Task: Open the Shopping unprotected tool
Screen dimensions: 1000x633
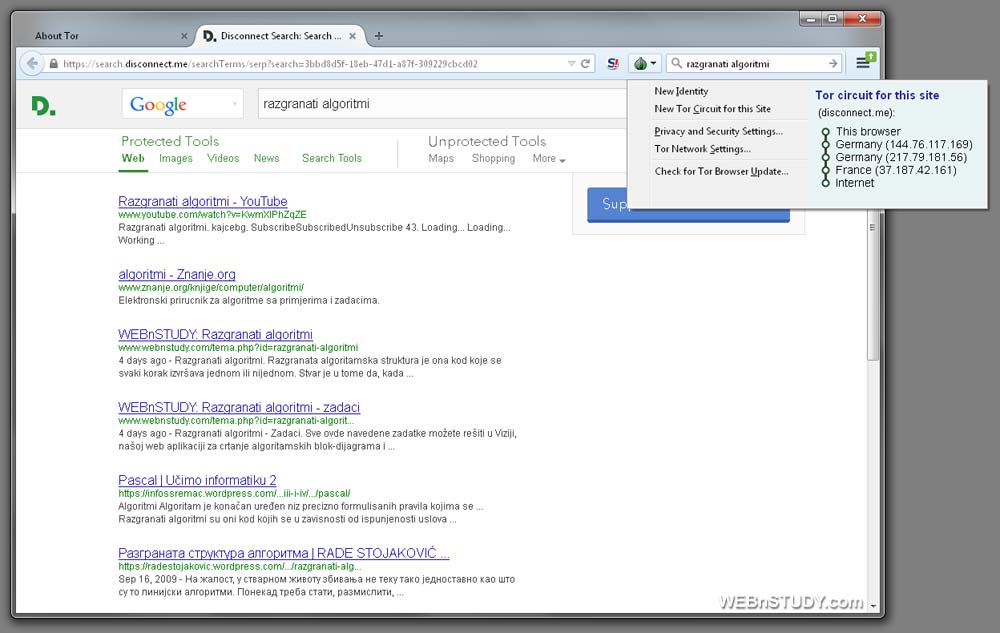Action: click(x=494, y=158)
